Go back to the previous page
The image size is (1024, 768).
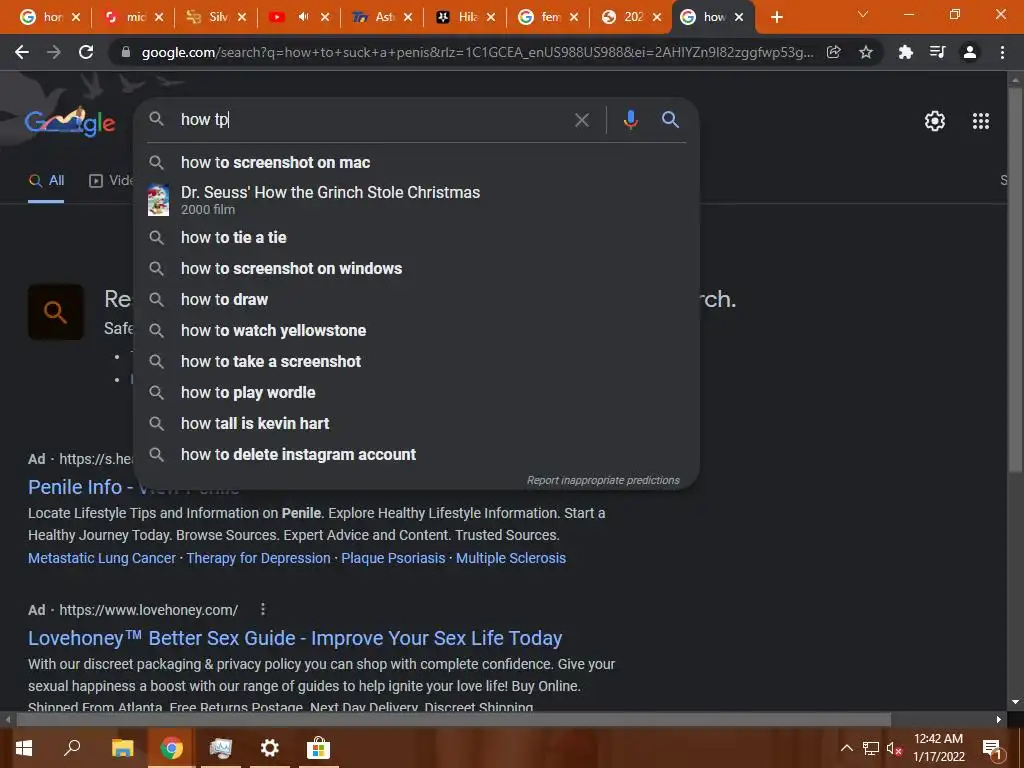[x=22, y=52]
